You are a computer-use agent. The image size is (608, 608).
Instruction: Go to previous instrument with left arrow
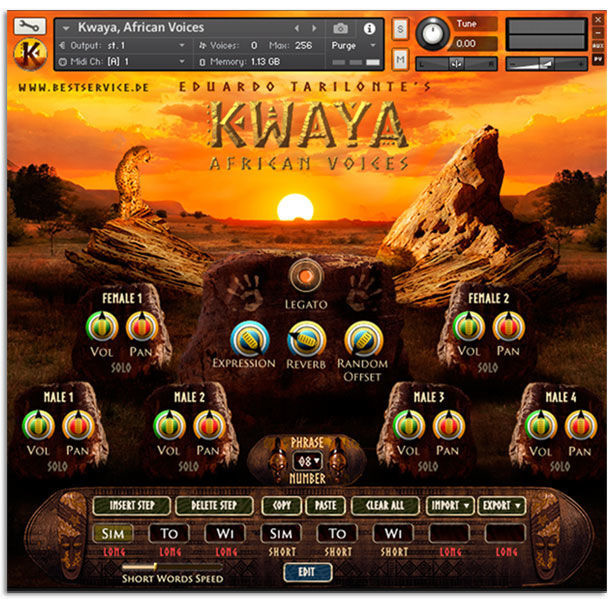[x=297, y=28]
